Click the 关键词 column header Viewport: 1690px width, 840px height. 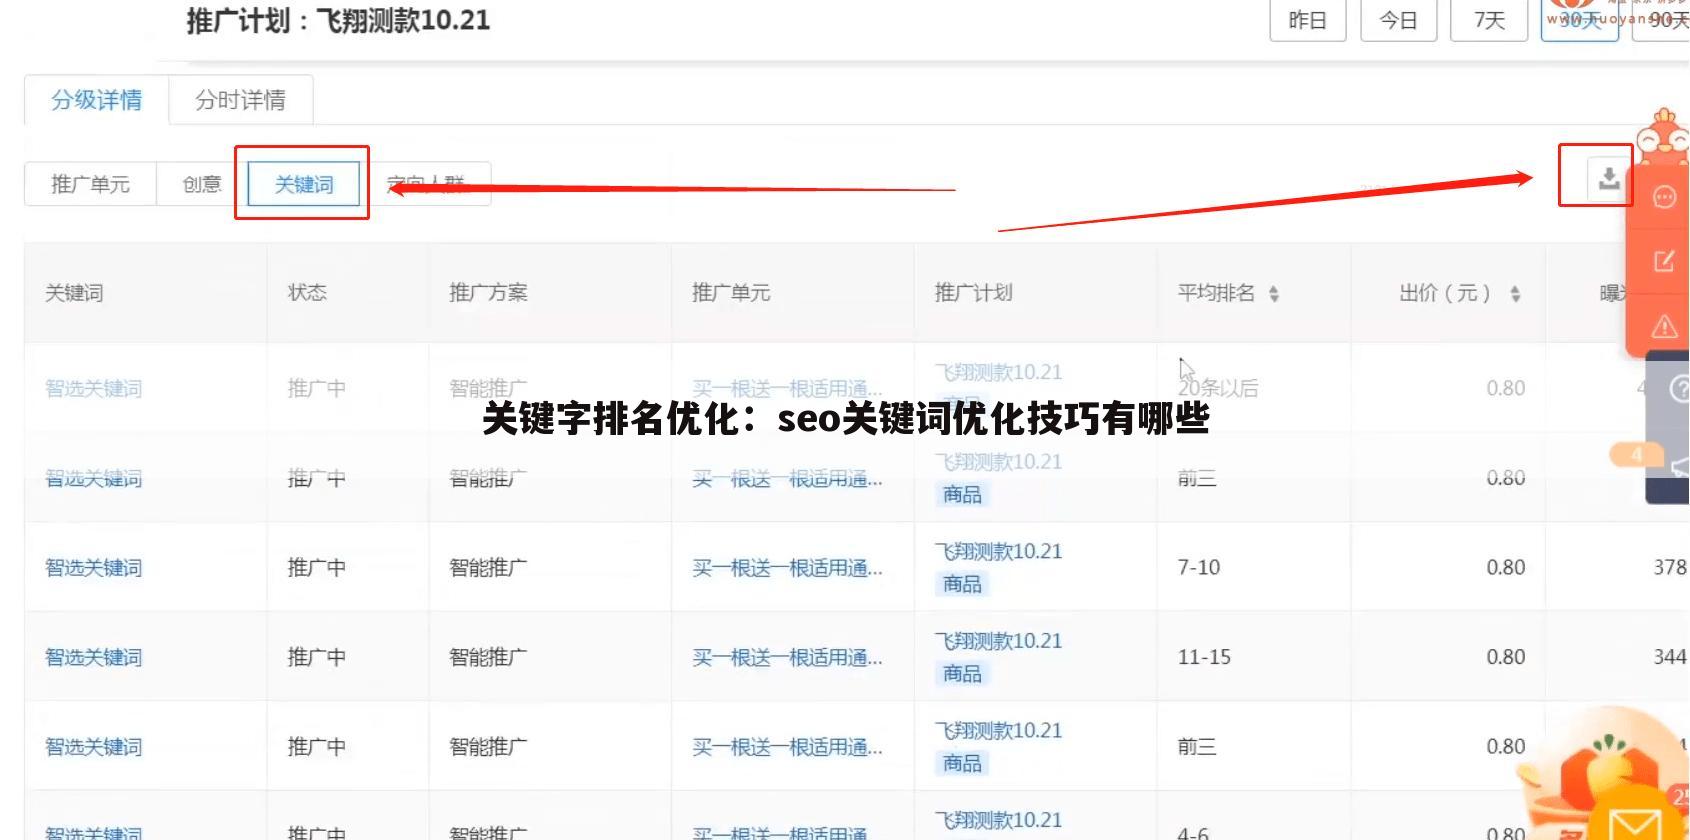(x=75, y=293)
